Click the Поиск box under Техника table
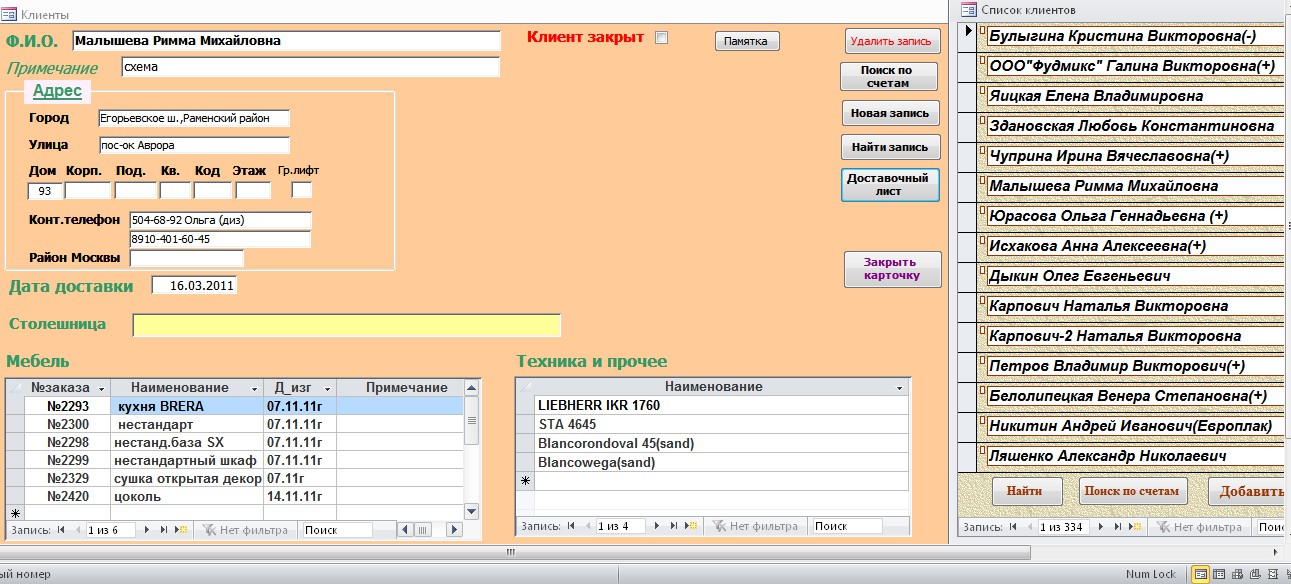The image size is (1291, 584). tap(847, 526)
